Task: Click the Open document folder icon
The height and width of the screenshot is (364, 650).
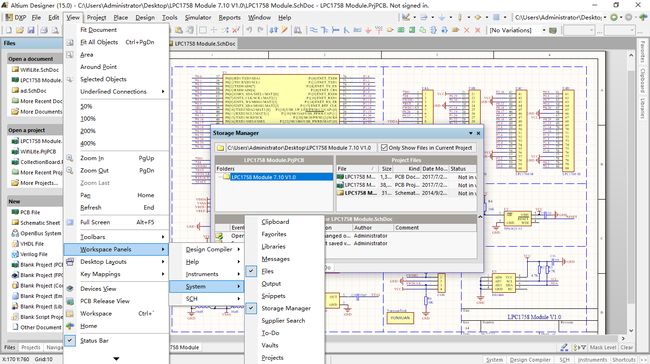Action: tap(19, 30)
